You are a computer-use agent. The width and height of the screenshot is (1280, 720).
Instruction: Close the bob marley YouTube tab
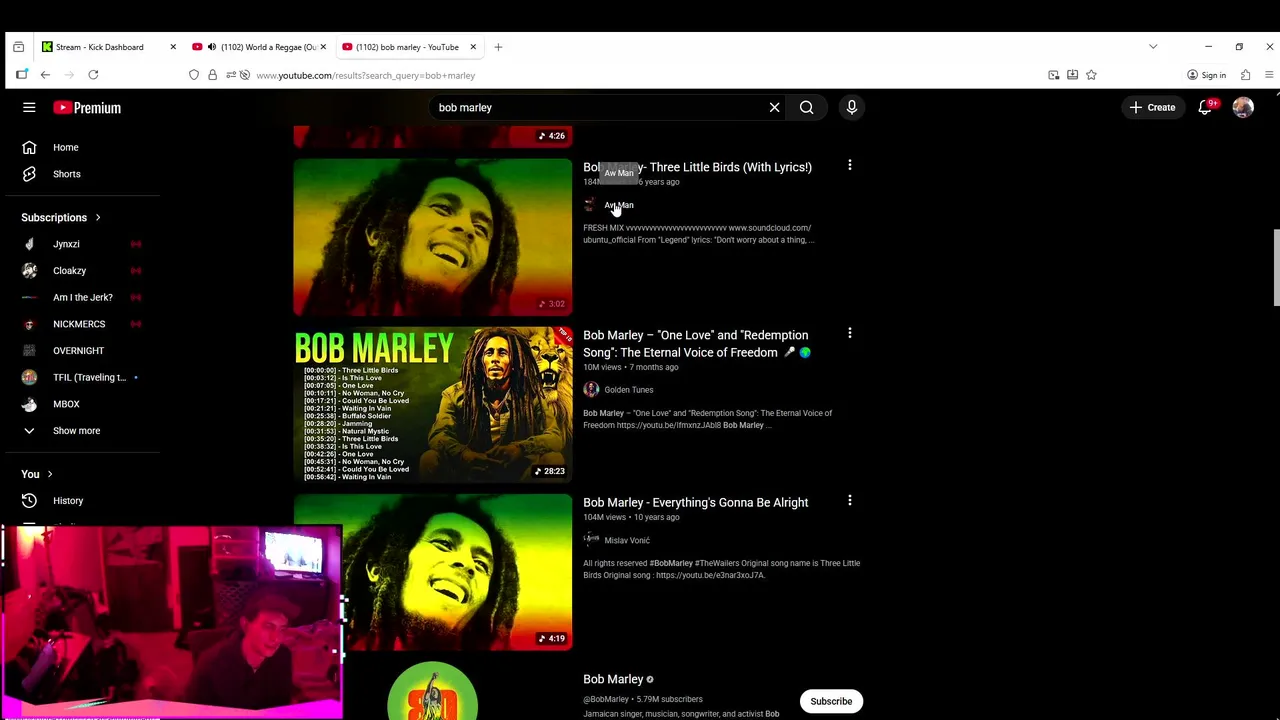[x=473, y=47]
